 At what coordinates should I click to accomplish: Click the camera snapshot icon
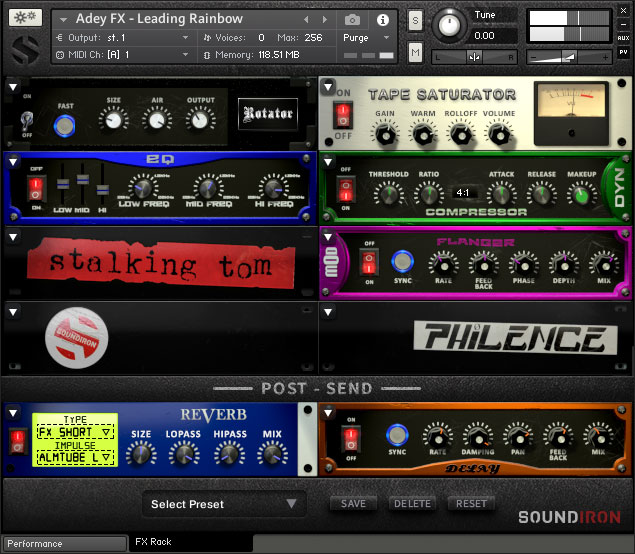352,19
